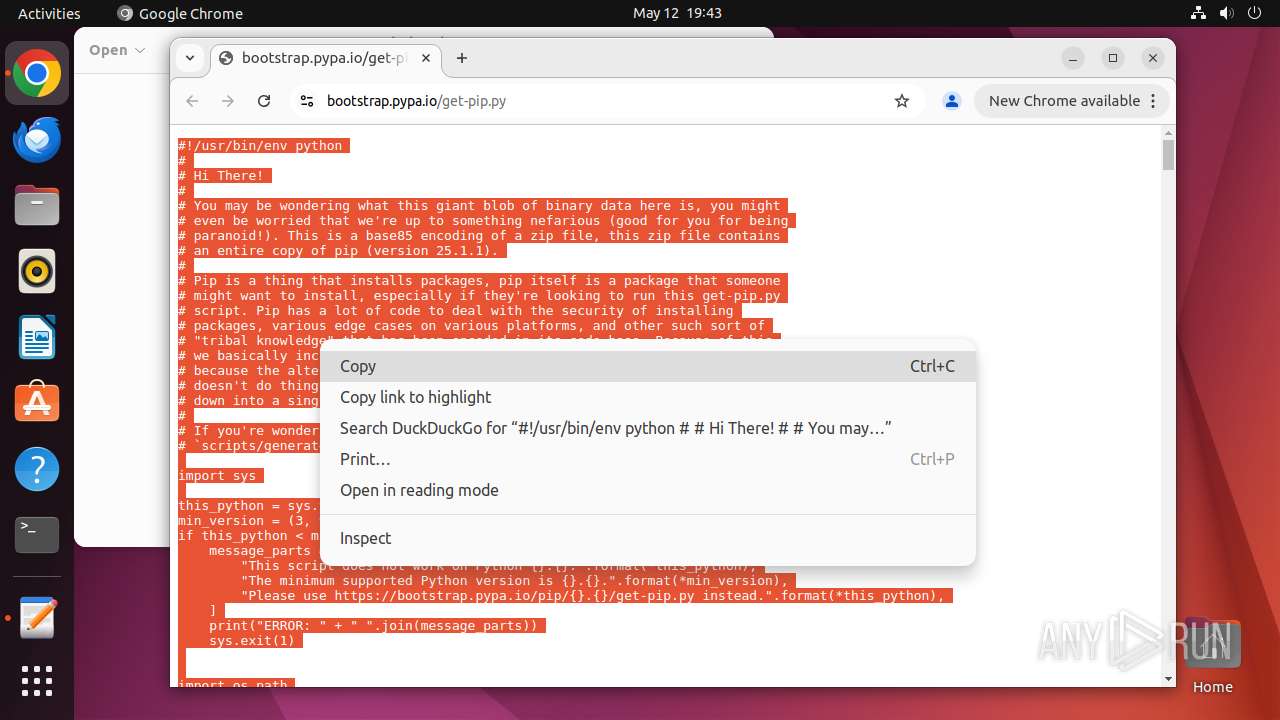
Task: Go back to the previous page
Action: click(x=193, y=101)
